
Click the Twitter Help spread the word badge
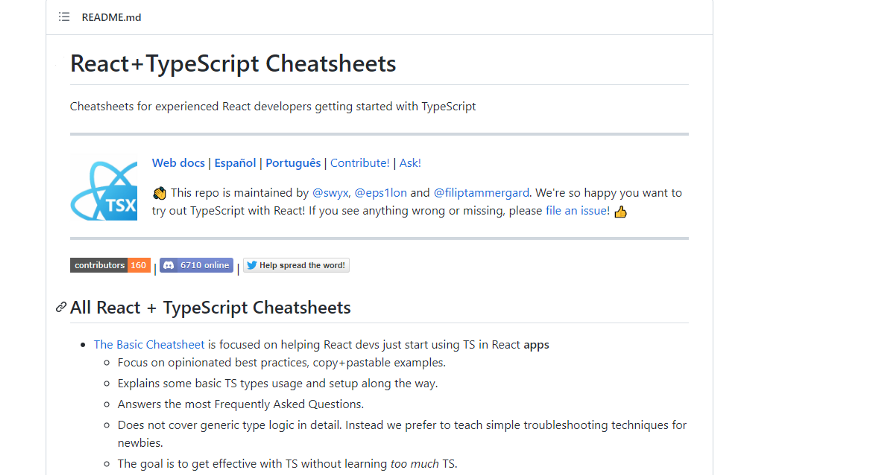(x=296, y=266)
